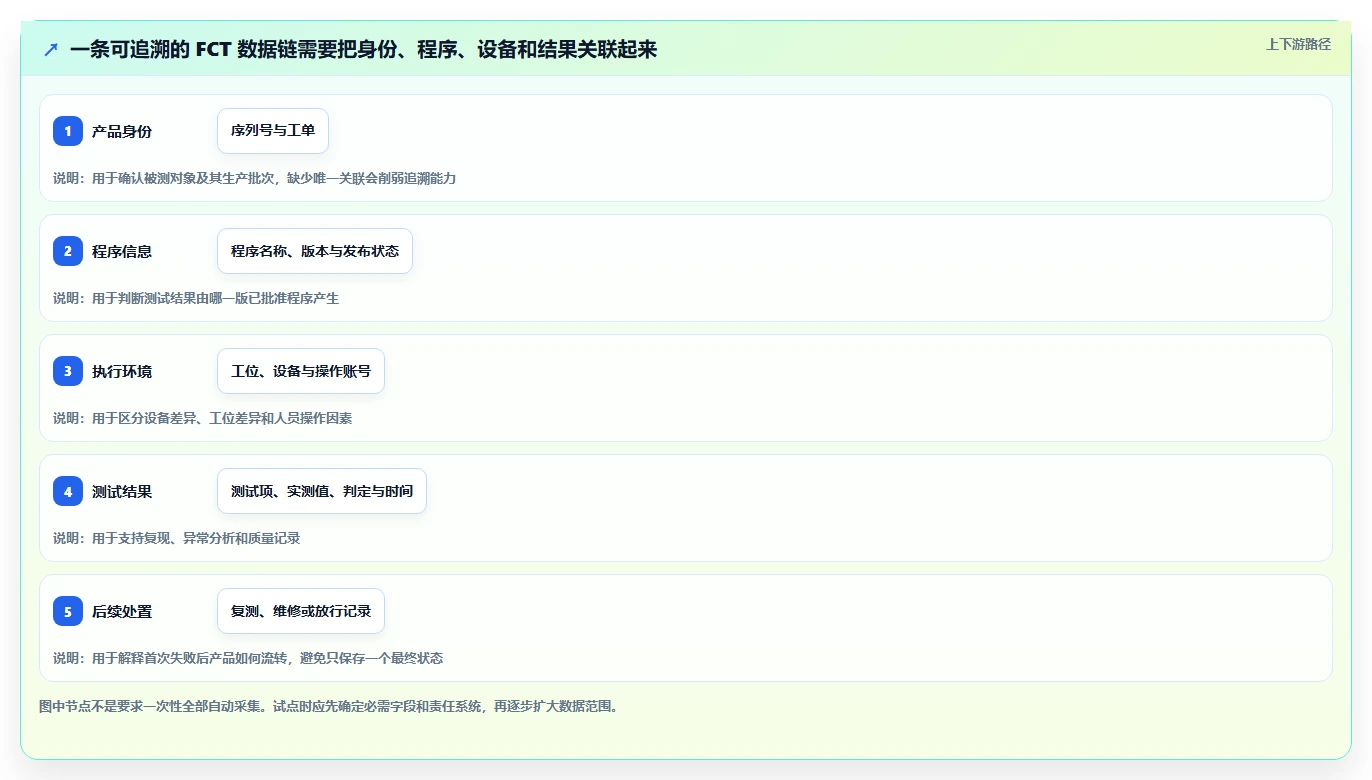Click the step 2 number badge
The image size is (1372, 780).
[68, 251]
